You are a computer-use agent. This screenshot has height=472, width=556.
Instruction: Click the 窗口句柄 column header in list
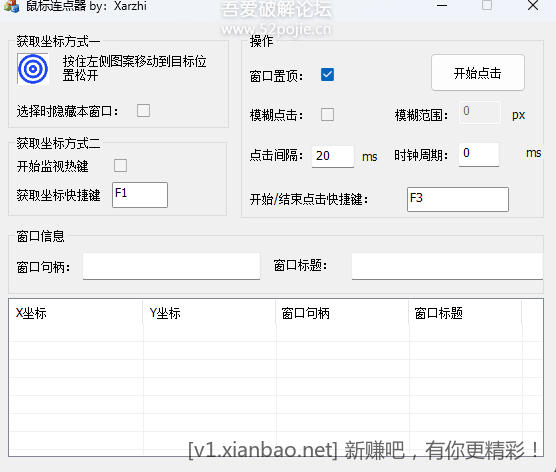342,313
